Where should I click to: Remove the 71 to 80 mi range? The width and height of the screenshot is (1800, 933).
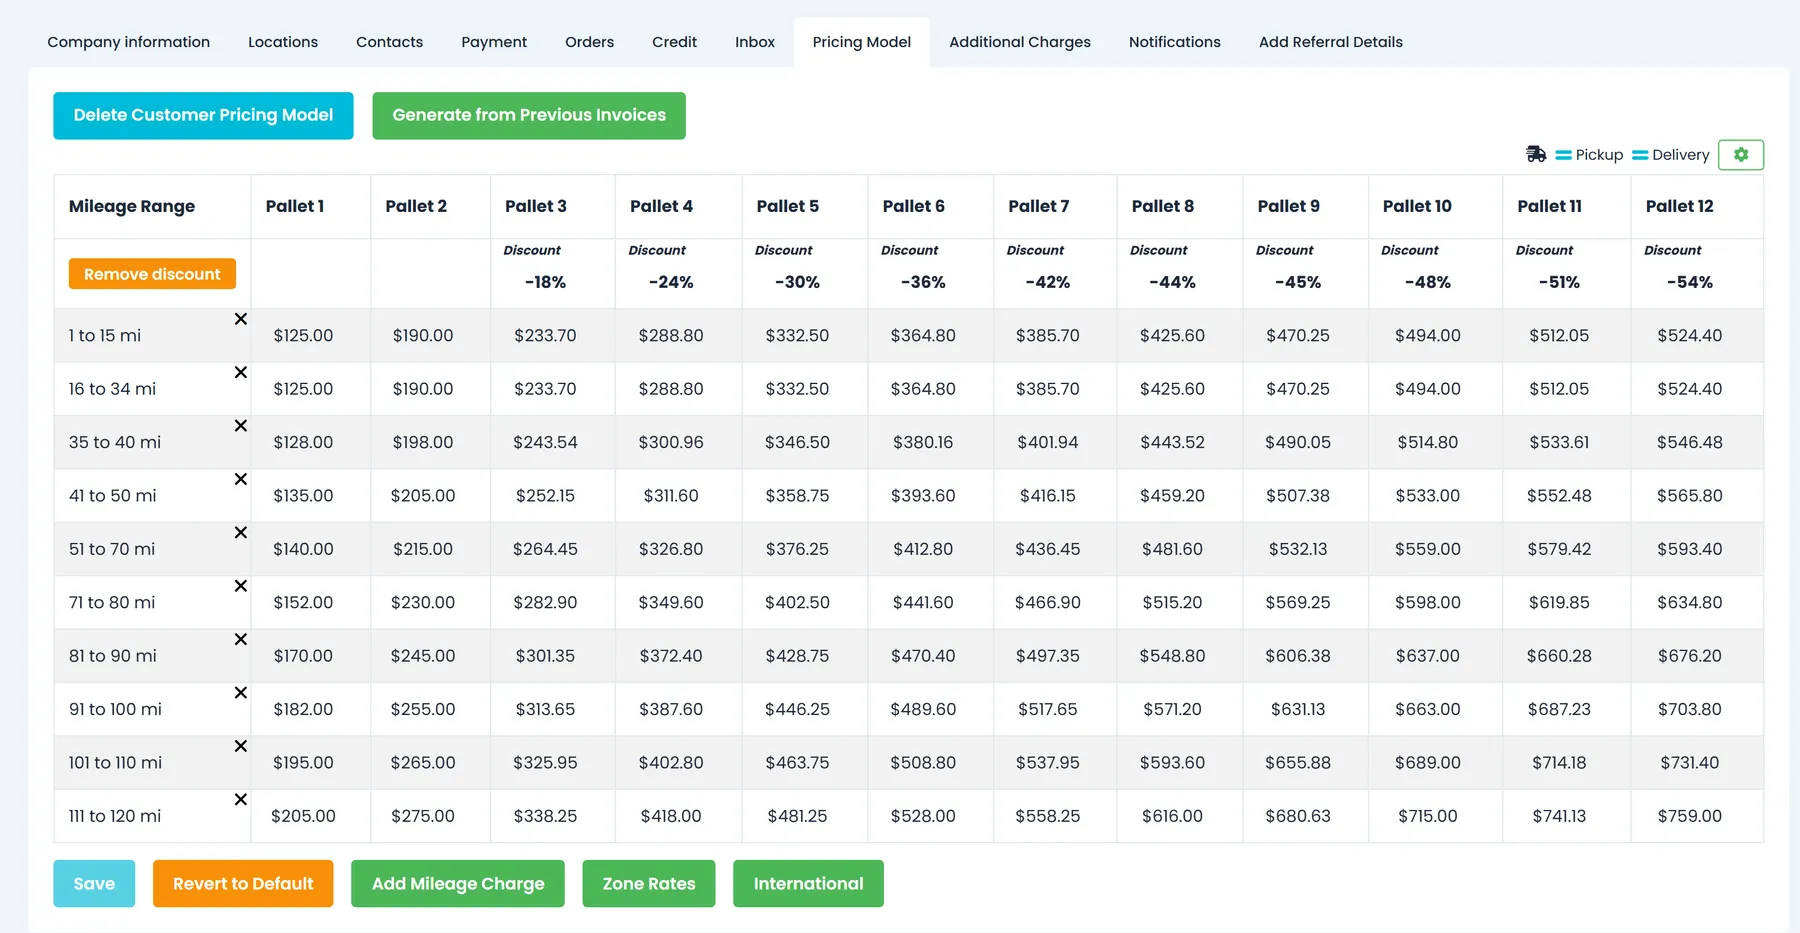(241, 586)
